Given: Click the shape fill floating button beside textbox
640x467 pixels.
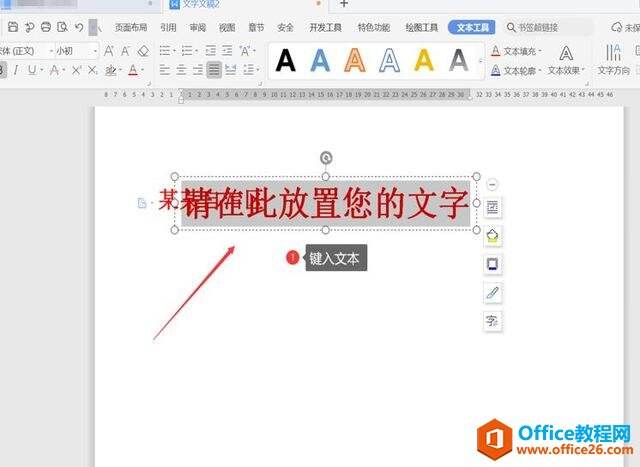Looking at the screenshot, I should [x=493, y=236].
